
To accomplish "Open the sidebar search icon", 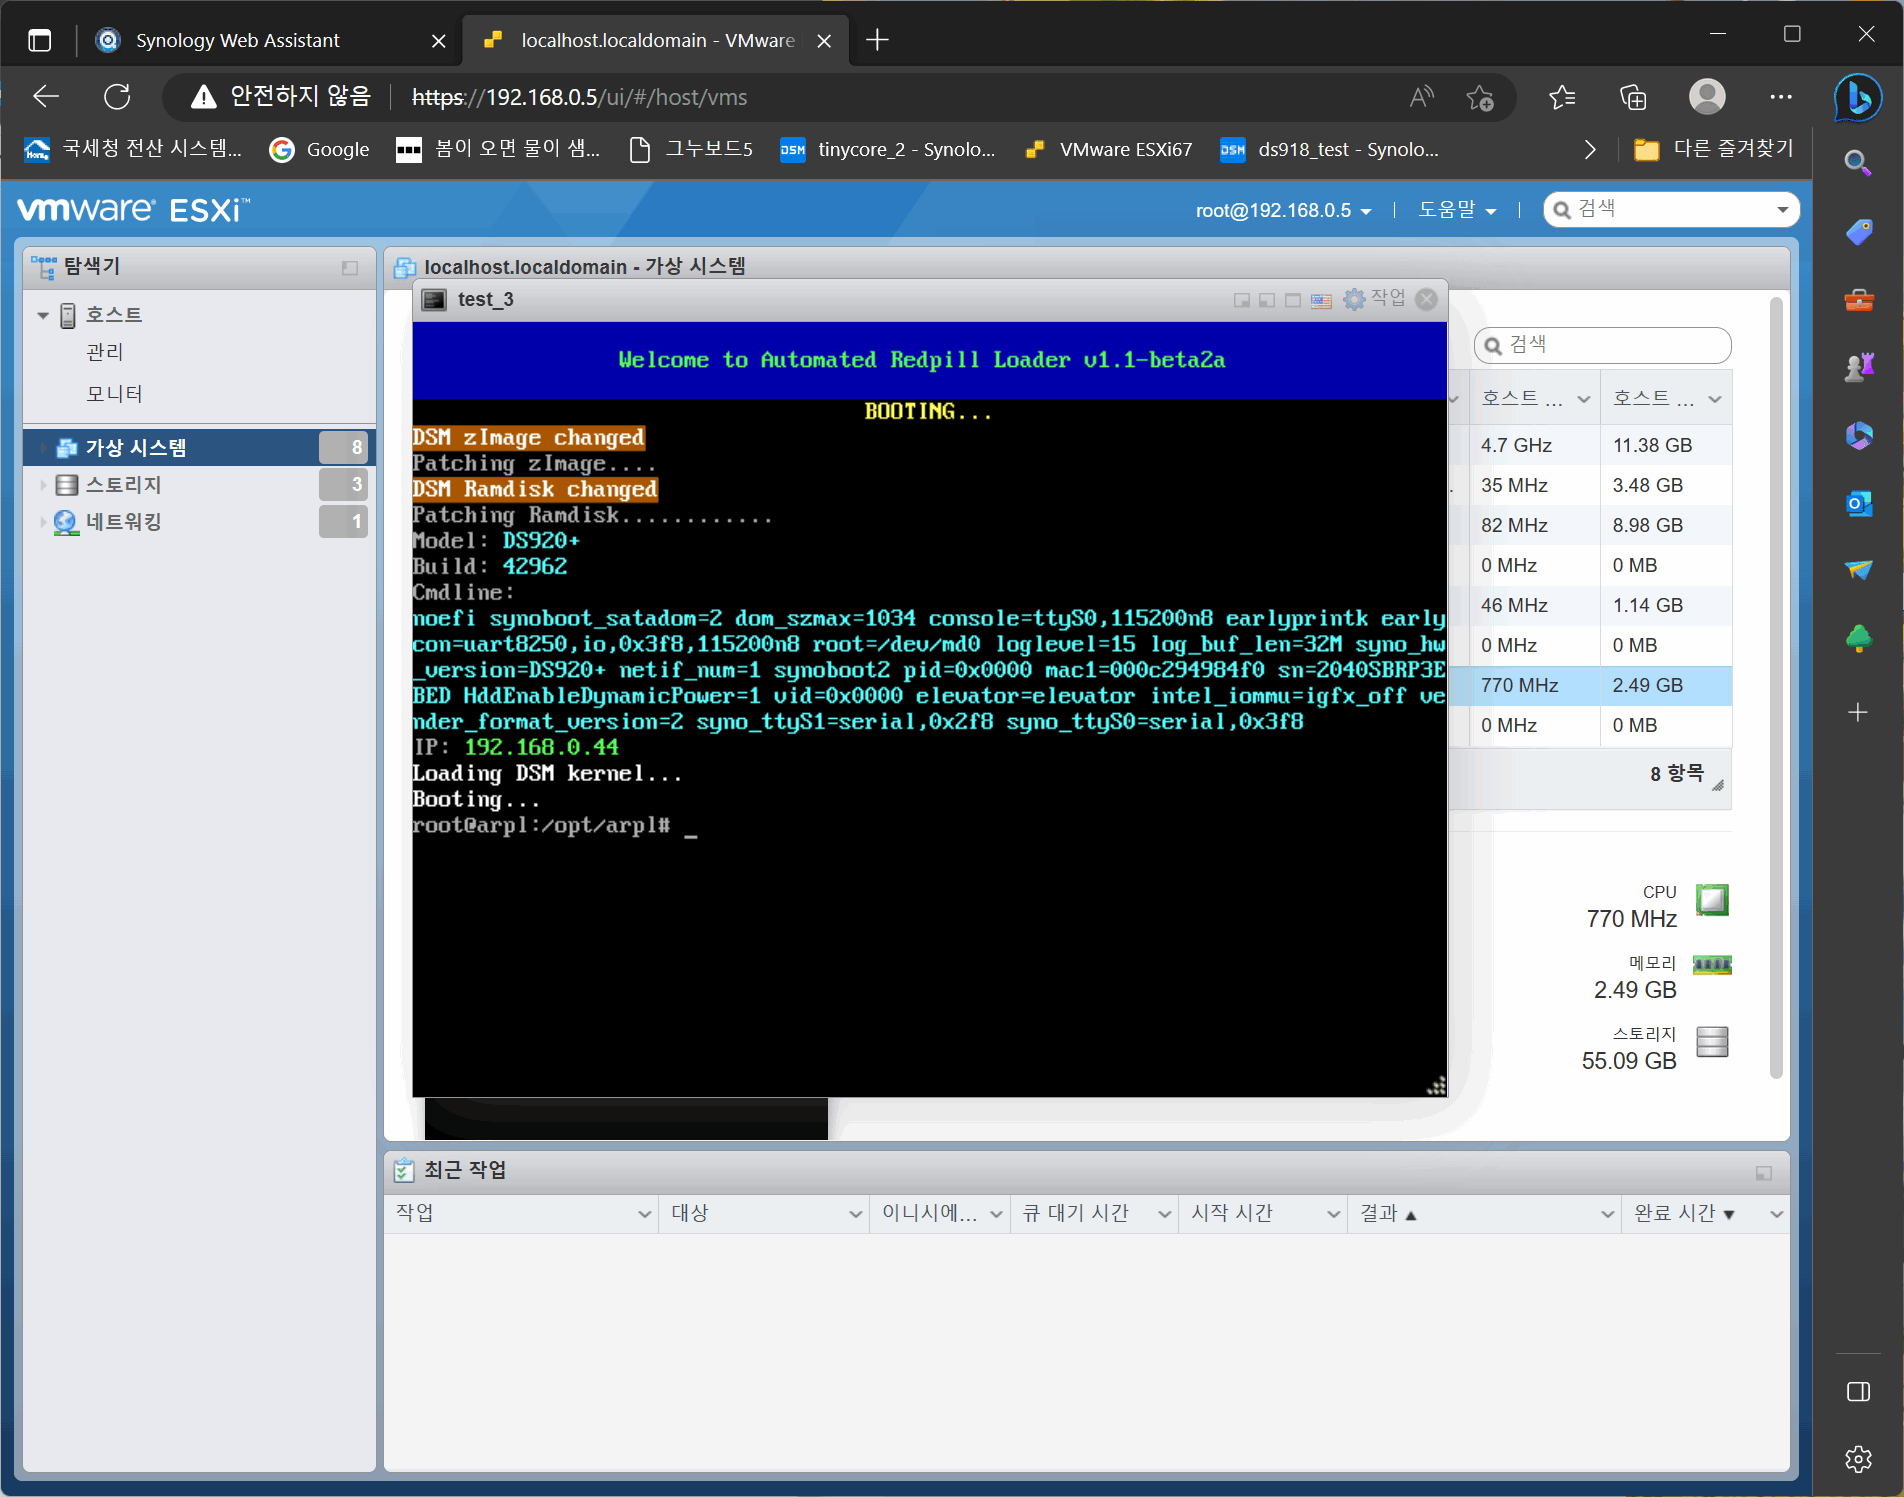I will pyautogui.click(x=1858, y=162).
